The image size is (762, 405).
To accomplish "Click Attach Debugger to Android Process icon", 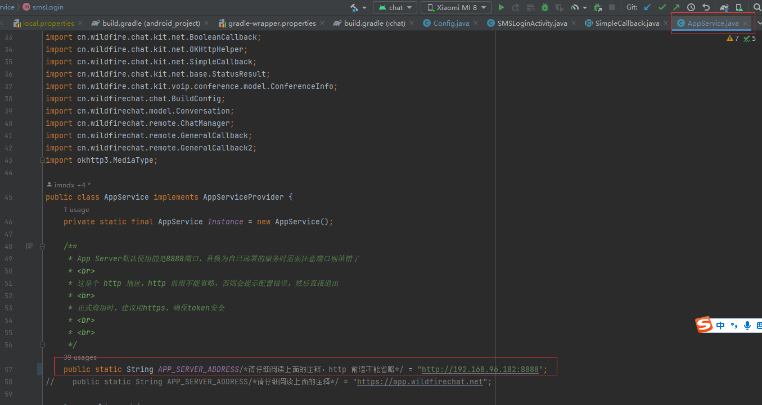I will coord(598,7).
